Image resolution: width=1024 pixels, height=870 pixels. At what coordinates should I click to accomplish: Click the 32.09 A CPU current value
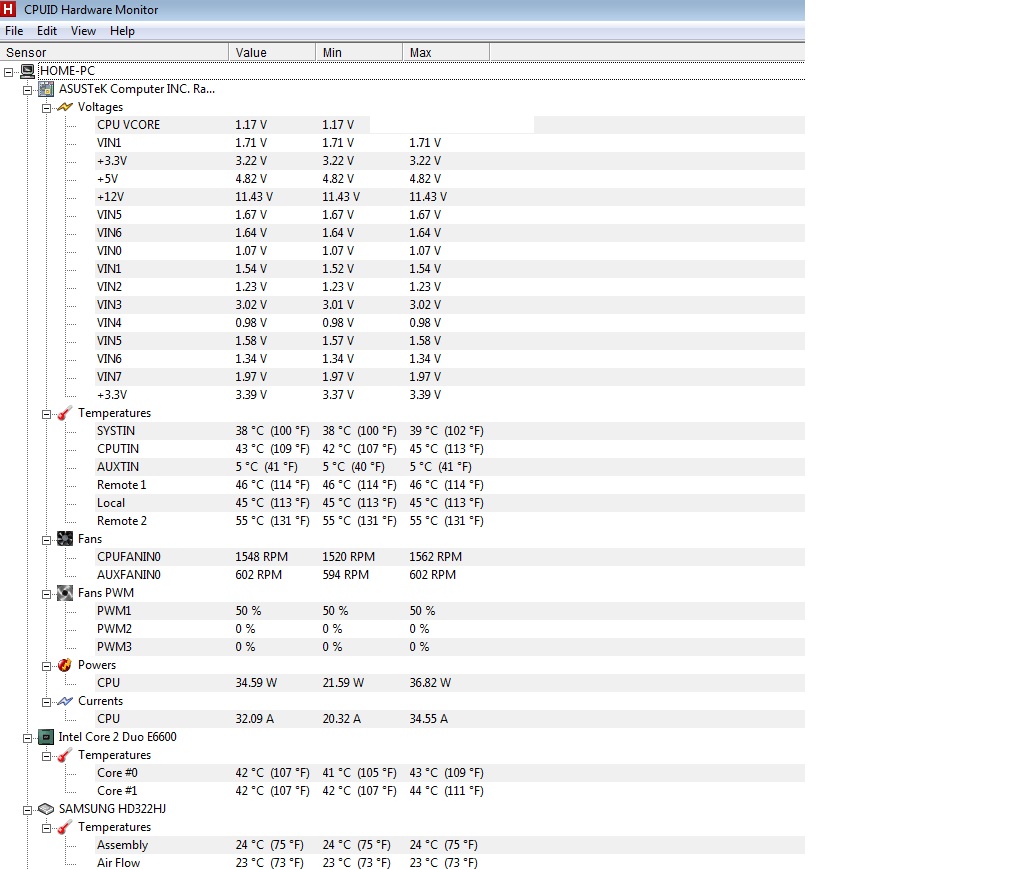point(255,718)
